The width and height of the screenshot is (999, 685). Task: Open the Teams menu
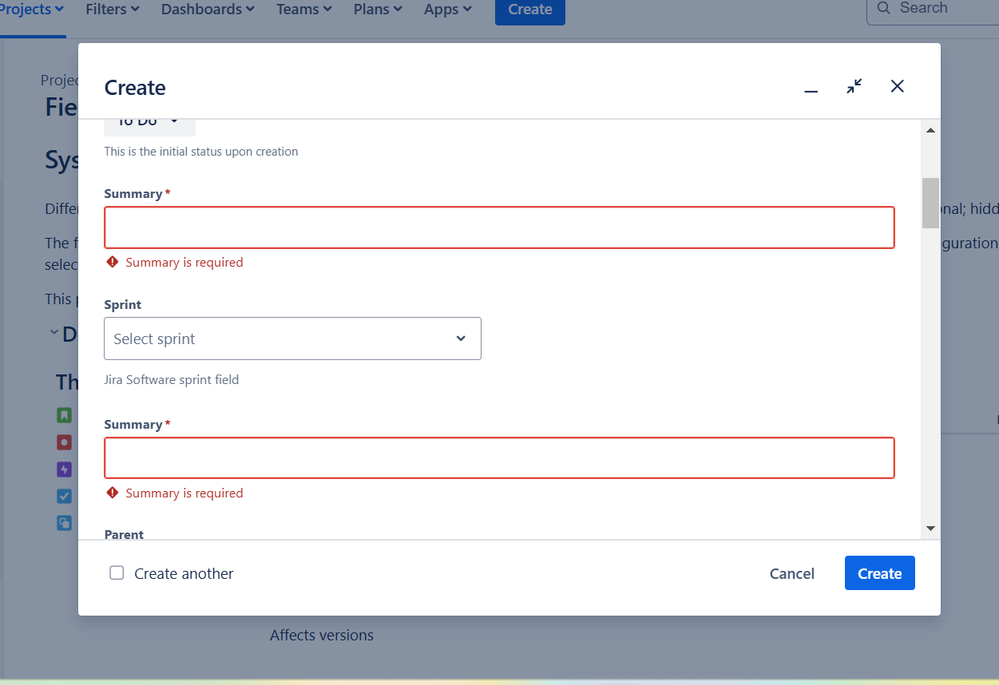coord(304,10)
